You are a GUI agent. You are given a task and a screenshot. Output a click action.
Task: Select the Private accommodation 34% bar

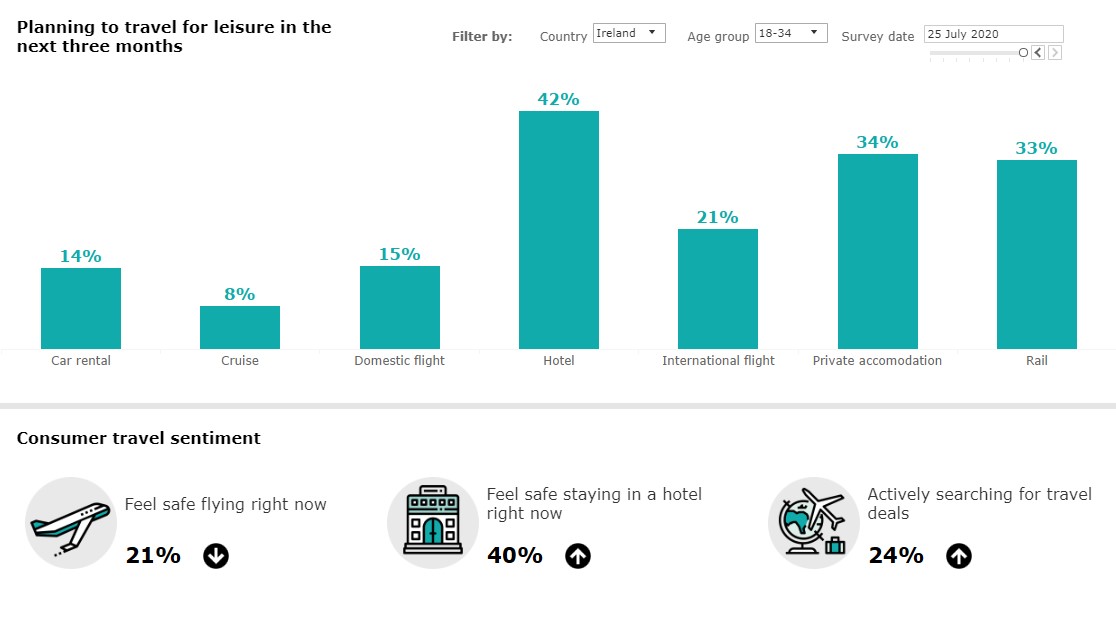[x=877, y=251]
